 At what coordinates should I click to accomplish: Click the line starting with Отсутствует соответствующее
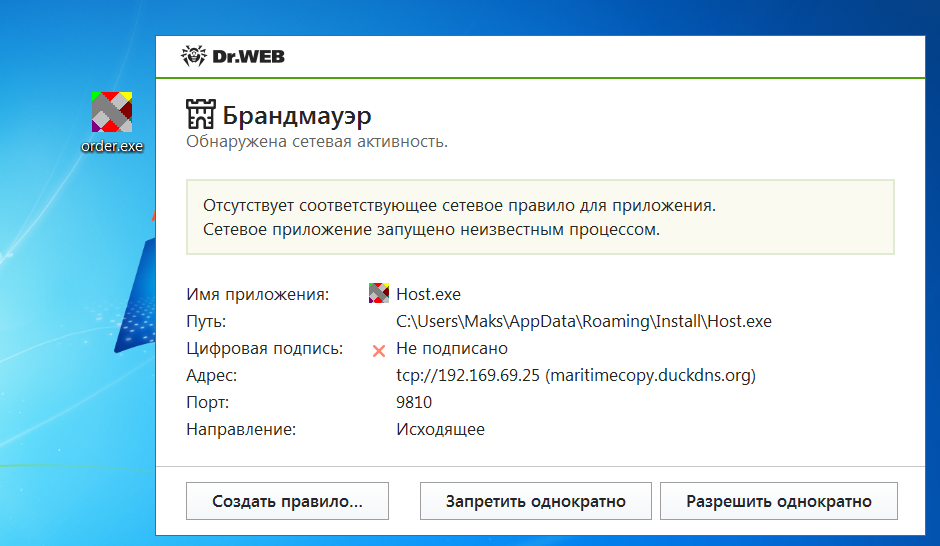click(459, 206)
